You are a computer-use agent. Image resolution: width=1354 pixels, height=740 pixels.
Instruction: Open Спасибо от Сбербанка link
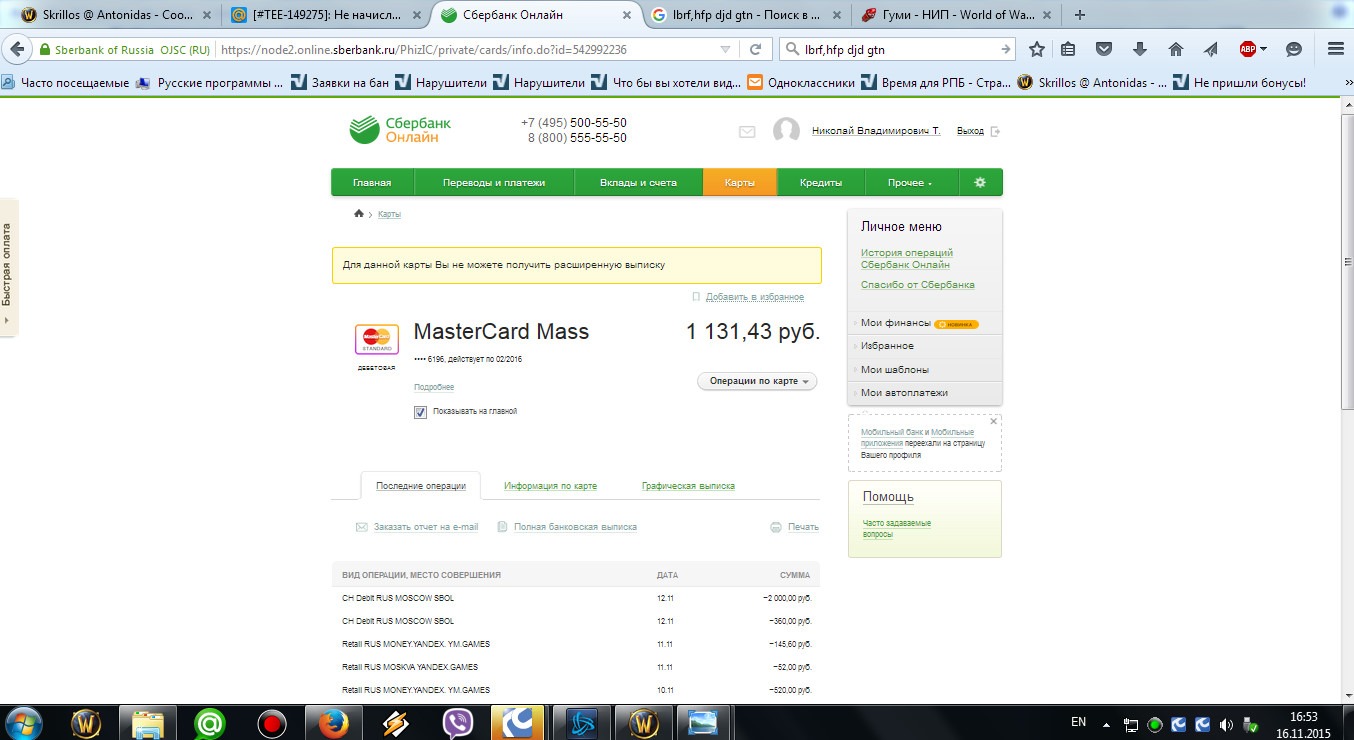coord(917,285)
